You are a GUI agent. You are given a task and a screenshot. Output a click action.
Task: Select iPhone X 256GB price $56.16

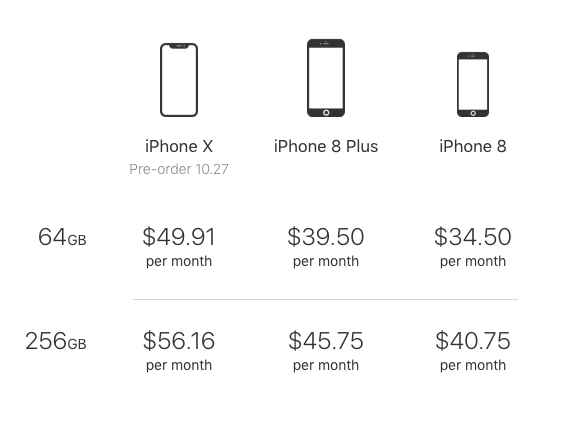coord(179,341)
